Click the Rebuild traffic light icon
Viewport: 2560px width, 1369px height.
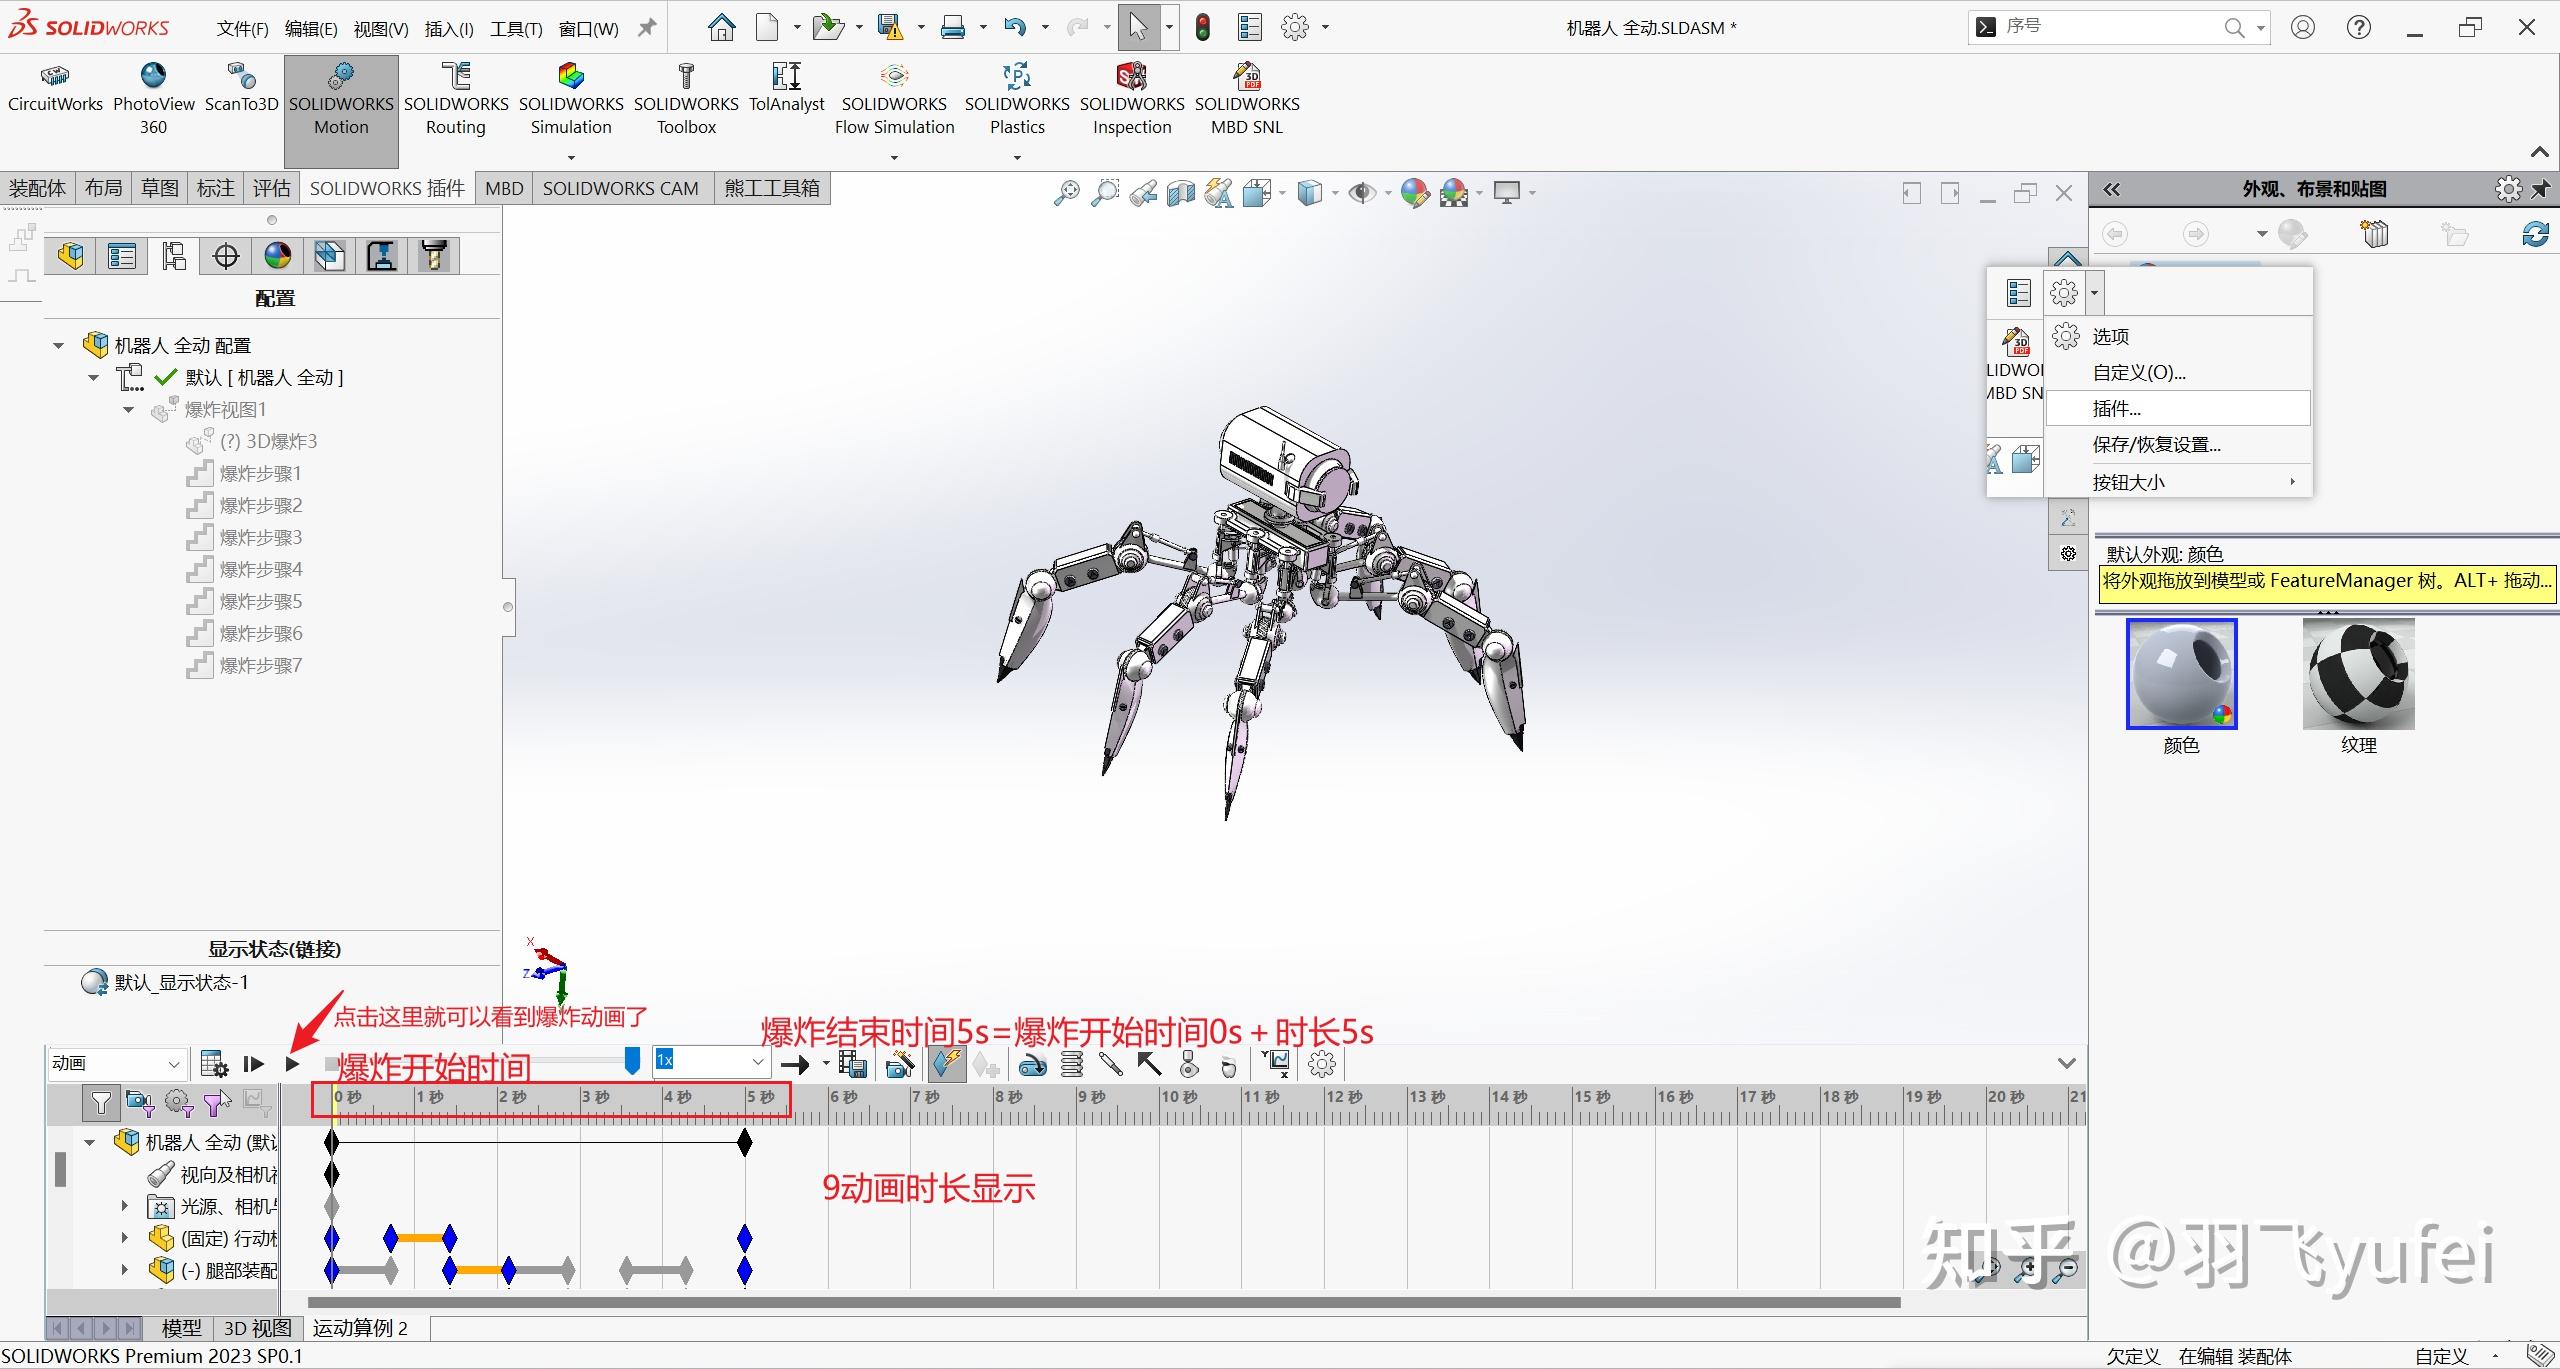coord(1203,27)
